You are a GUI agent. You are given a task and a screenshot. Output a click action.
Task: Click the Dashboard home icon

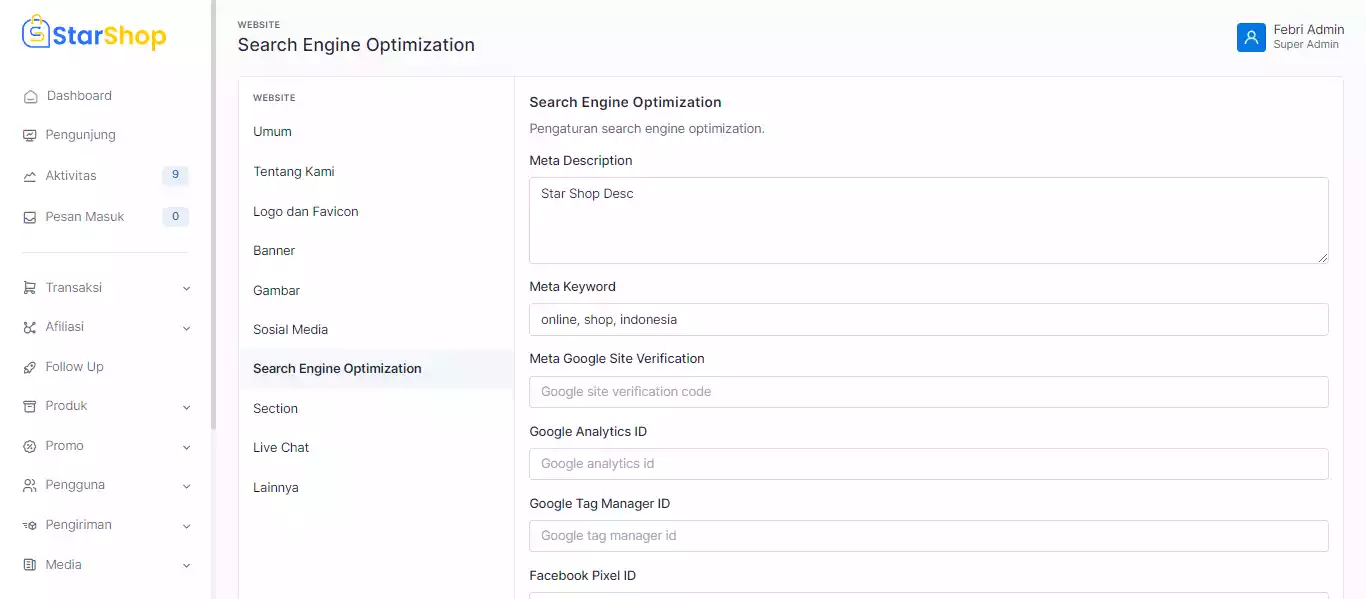click(x=30, y=96)
